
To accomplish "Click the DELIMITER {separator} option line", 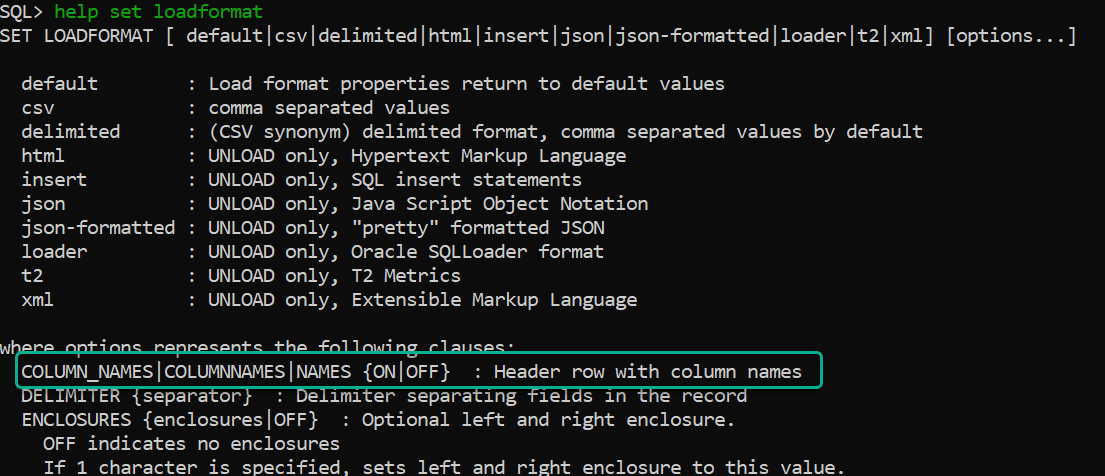I will pos(384,396).
